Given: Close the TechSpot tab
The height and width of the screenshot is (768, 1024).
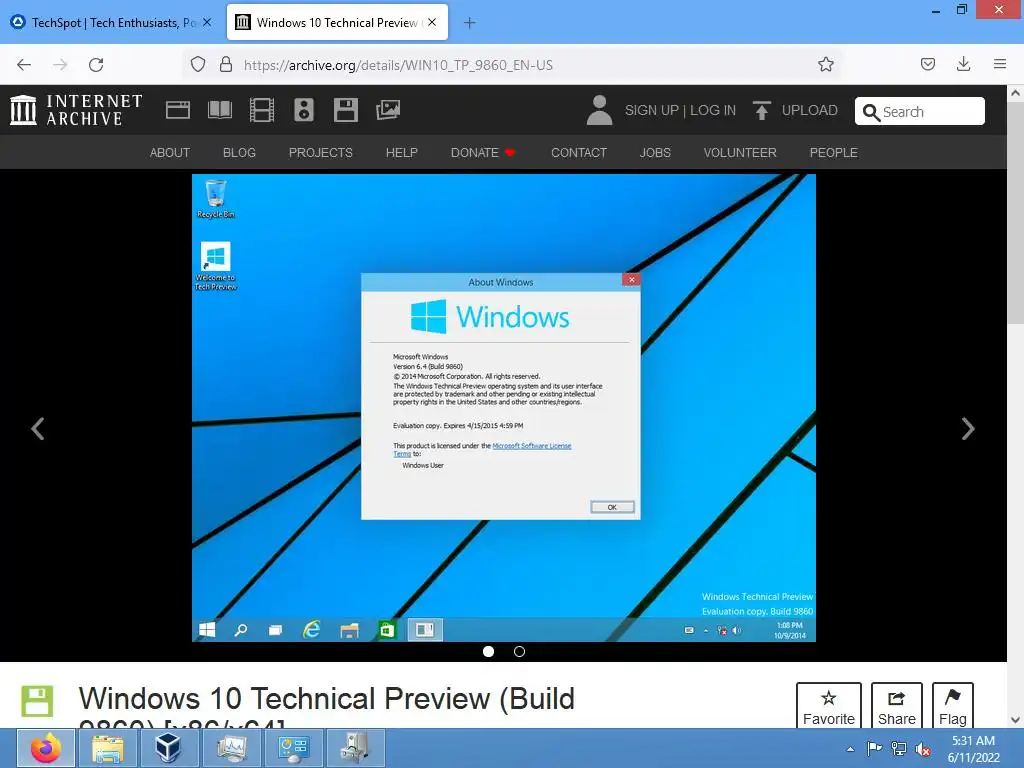Looking at the screenshot, I should [x=207, y=22].
